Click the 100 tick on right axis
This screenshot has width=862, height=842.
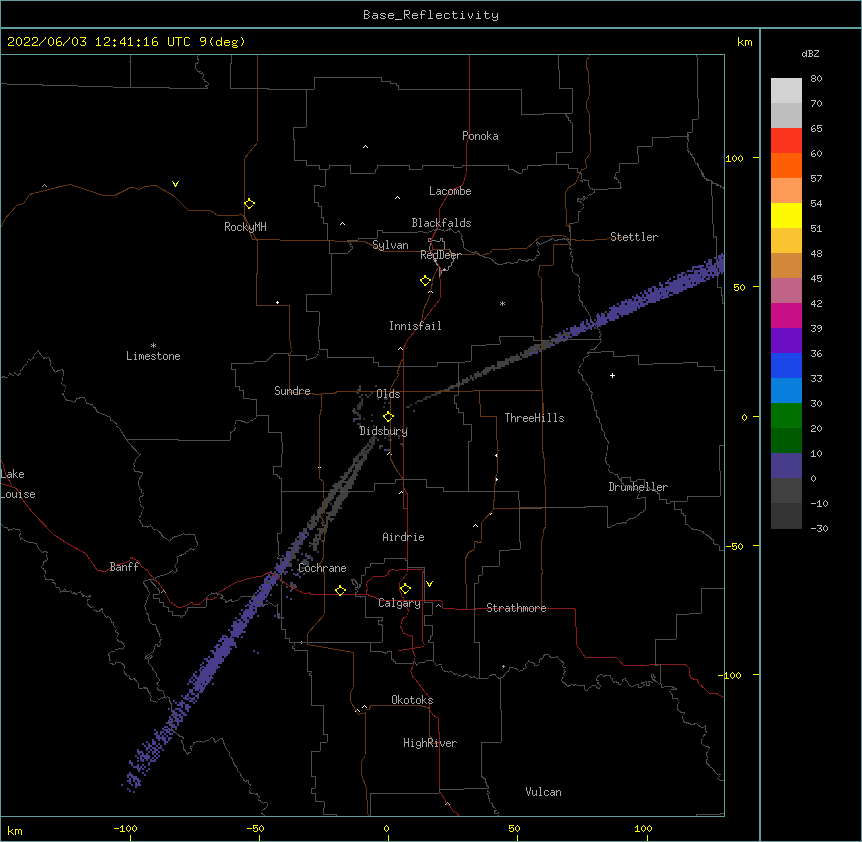tap(734, 158)
